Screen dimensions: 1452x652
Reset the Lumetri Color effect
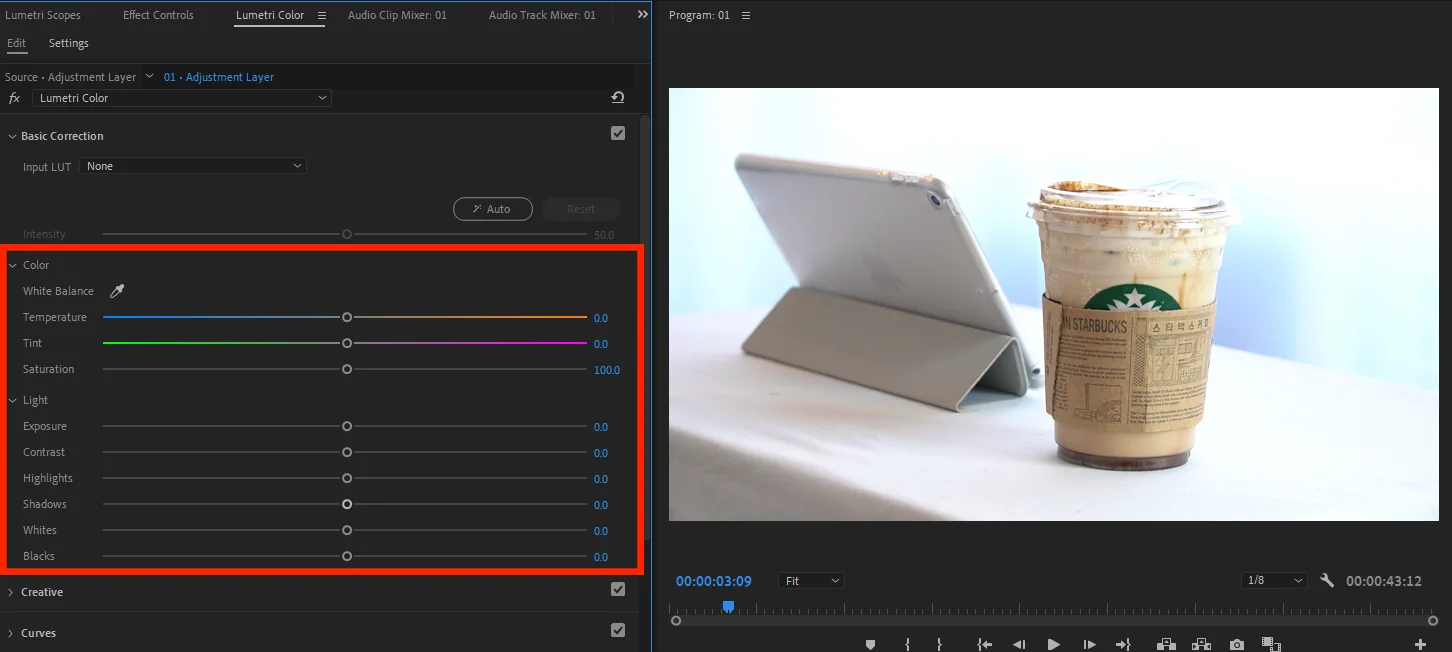[x=618, y=97]
